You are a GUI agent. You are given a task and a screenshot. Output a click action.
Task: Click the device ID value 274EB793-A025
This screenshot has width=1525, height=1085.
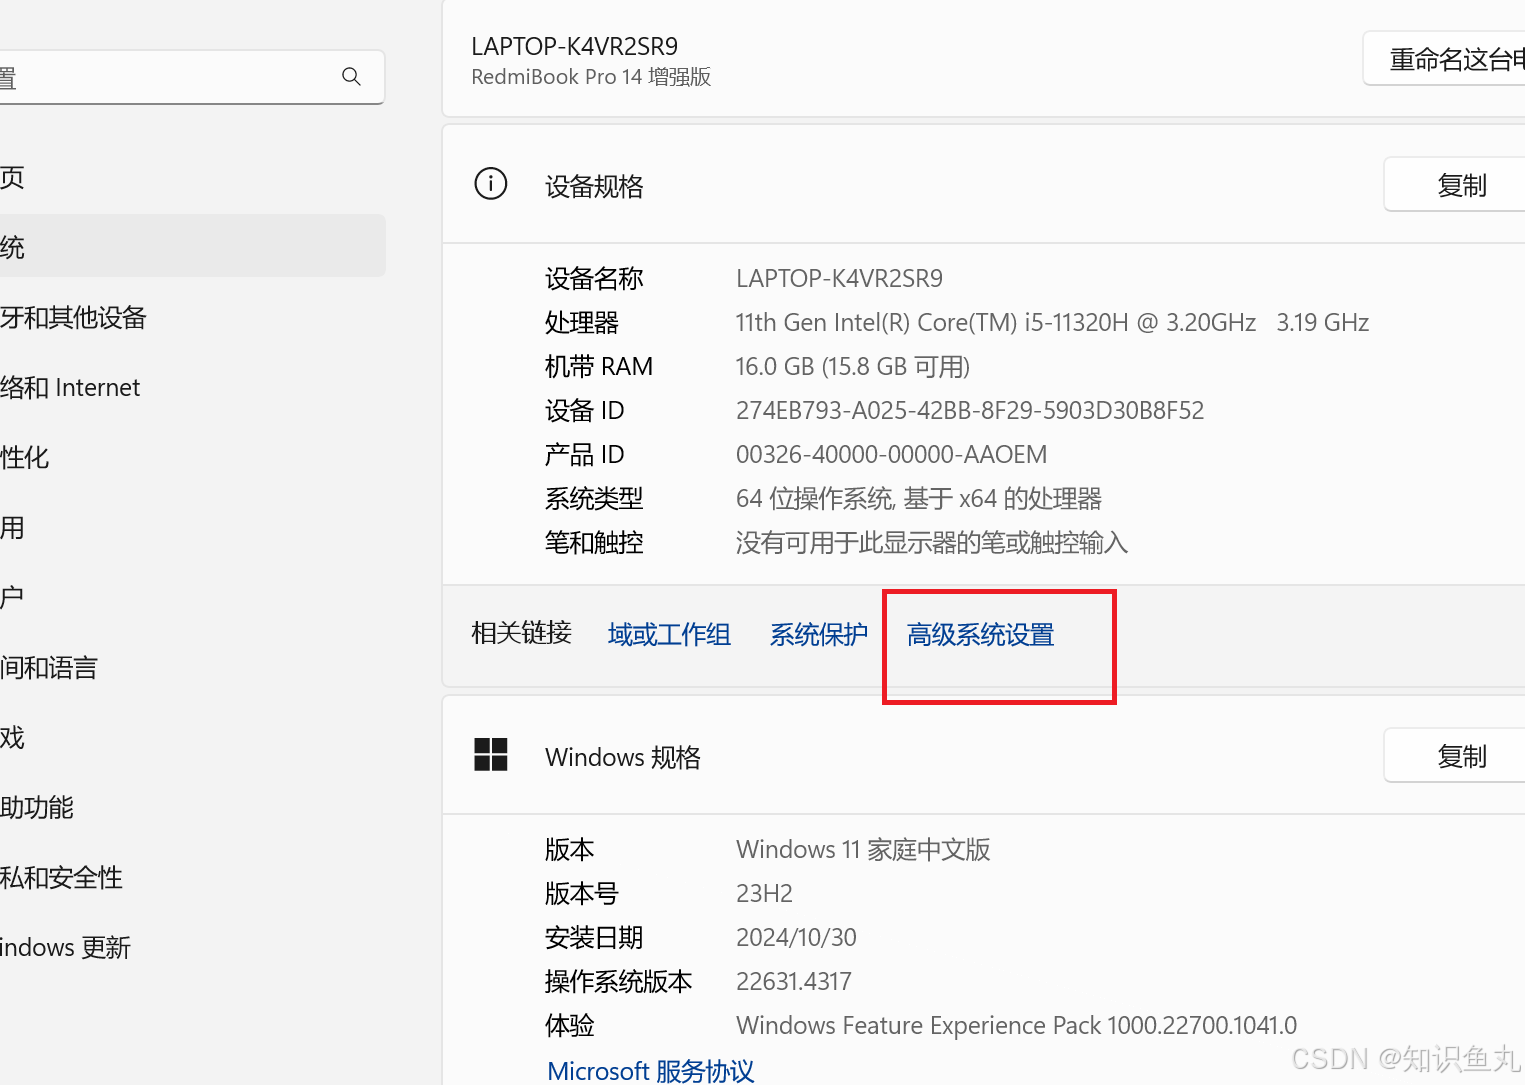[970, 410]
